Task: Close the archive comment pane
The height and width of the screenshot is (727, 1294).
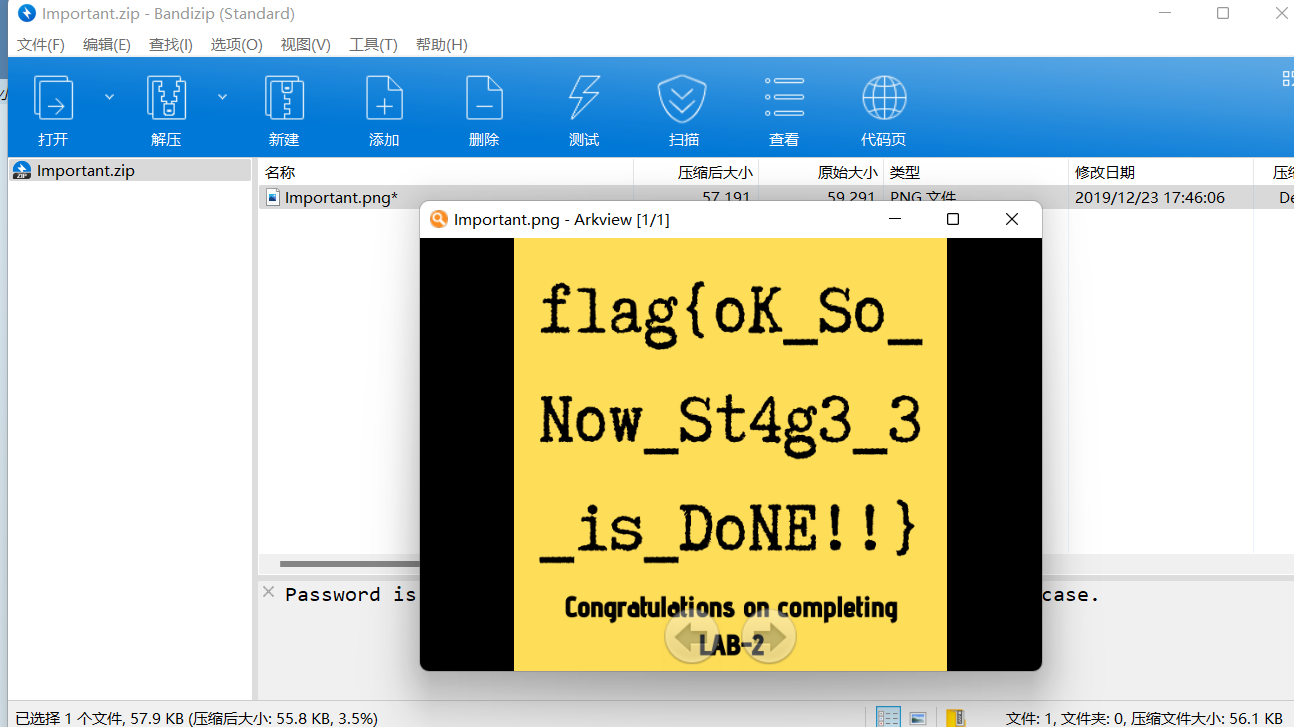Action: 268,592
